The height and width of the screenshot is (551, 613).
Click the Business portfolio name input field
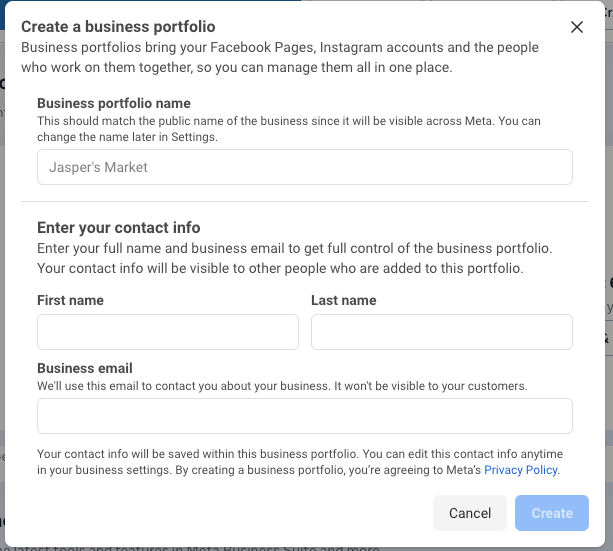(305, 167)
